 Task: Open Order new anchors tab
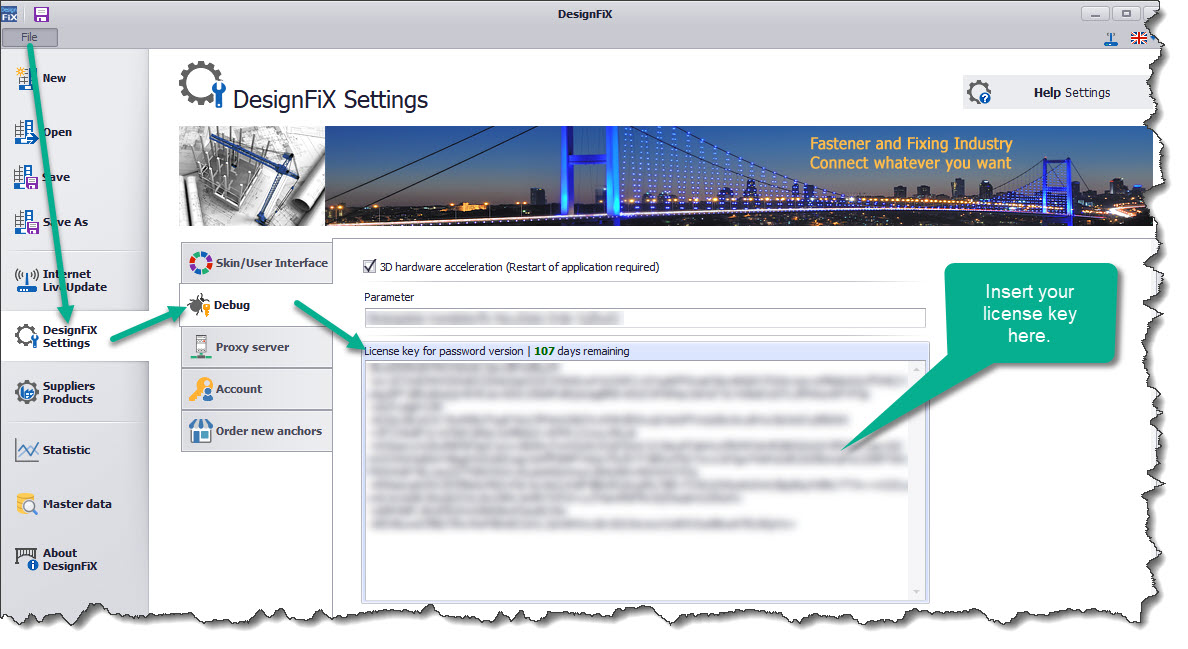click(x=257, y=431)
